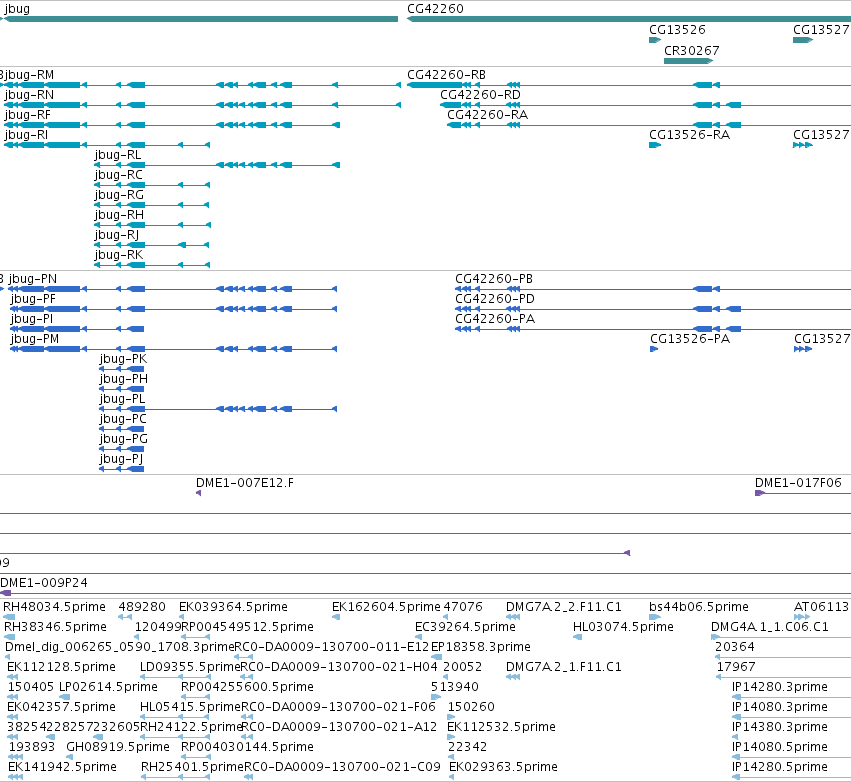The height and width of the screenshot is (782, 851).
Task: Click the EK112532.5prime EST label
Action: (501, 727)
